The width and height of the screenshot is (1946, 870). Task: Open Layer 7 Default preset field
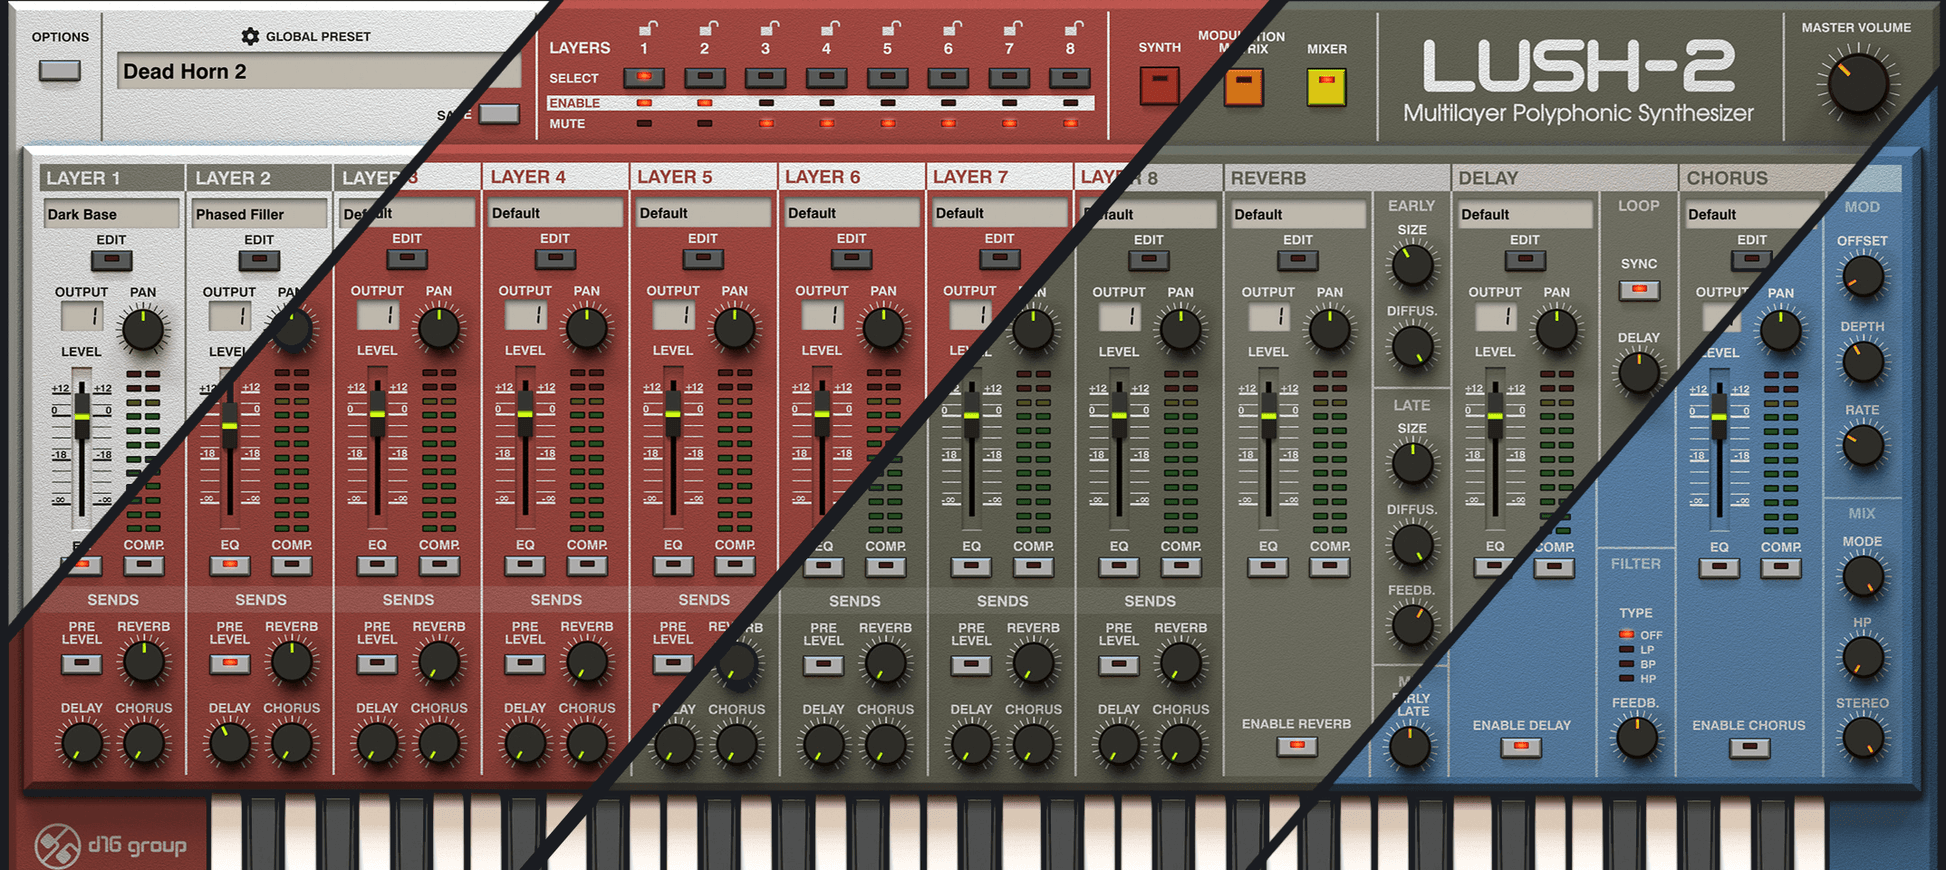(x=999, y=213)
